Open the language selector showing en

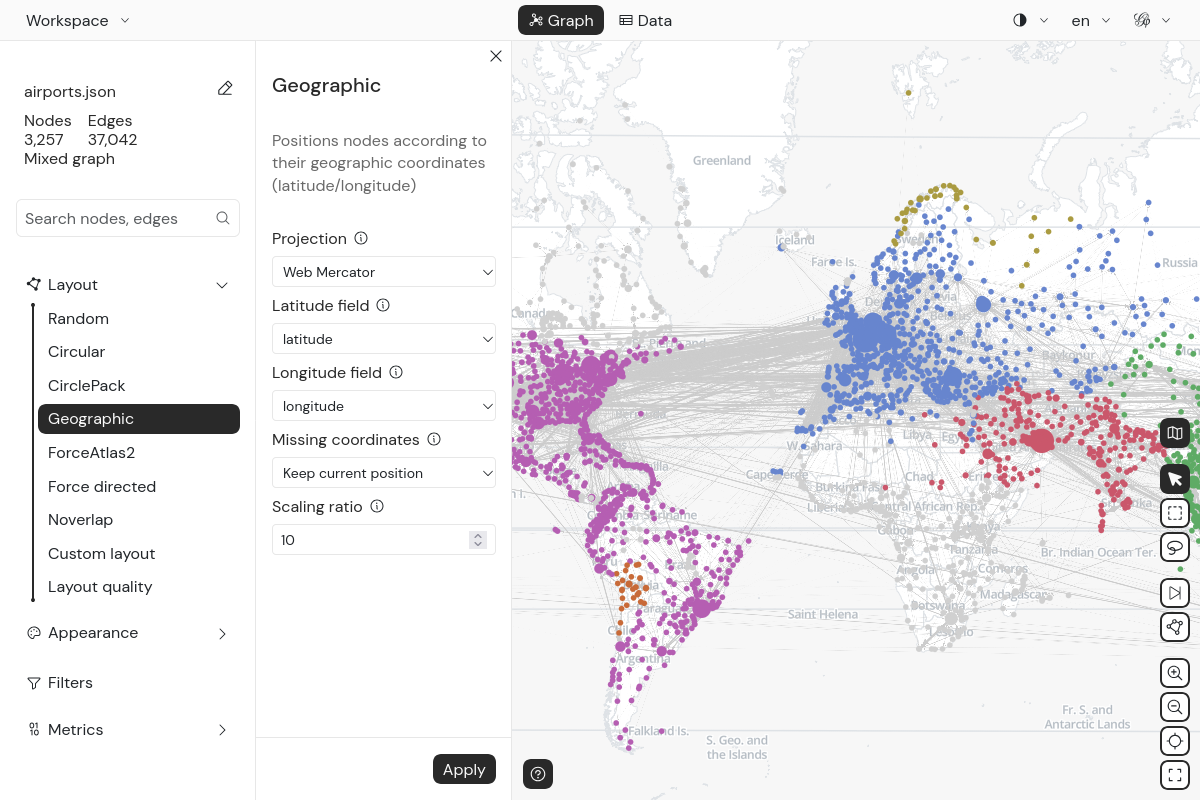pyautogui.click(x=1091, y=20)
